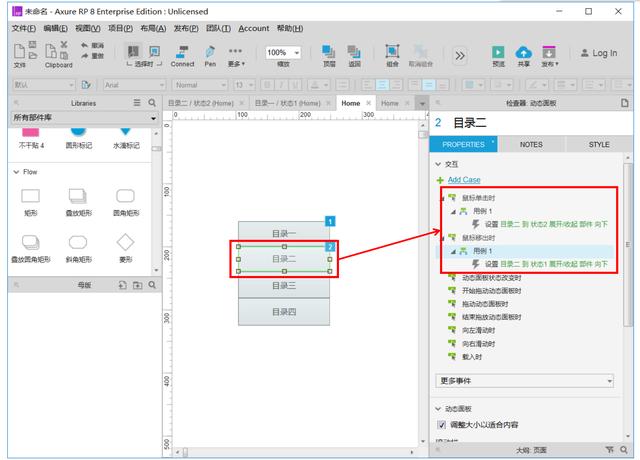Select the 菱形 flow shape
Image resolution: width=640 pixels, height=460 pixels.
point(126,248)
